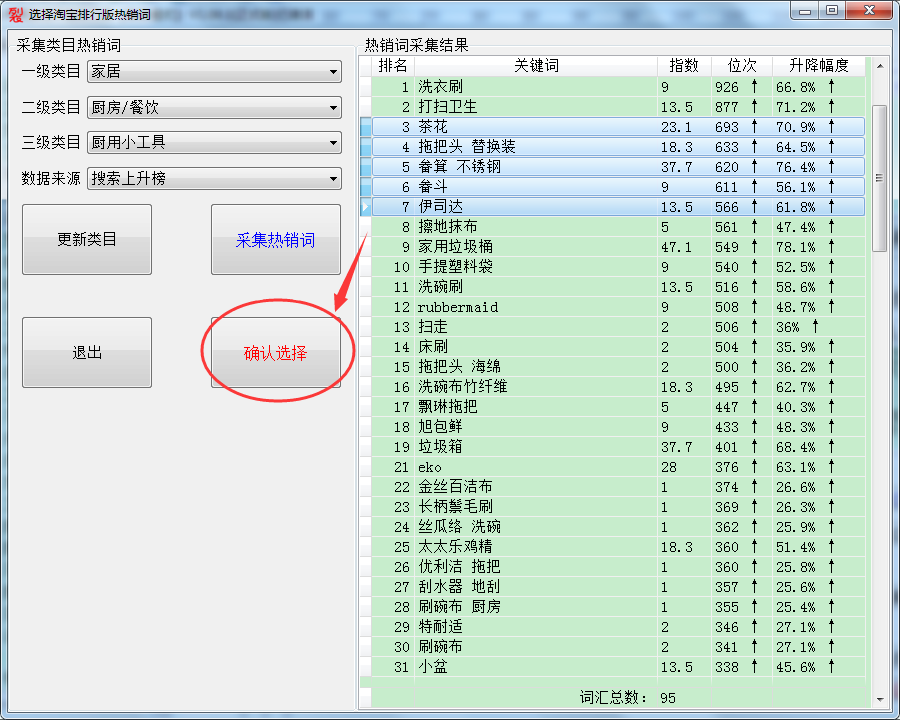Sort by the 排名 column header
The image size is (900, 720).
(x=392, y=66)
